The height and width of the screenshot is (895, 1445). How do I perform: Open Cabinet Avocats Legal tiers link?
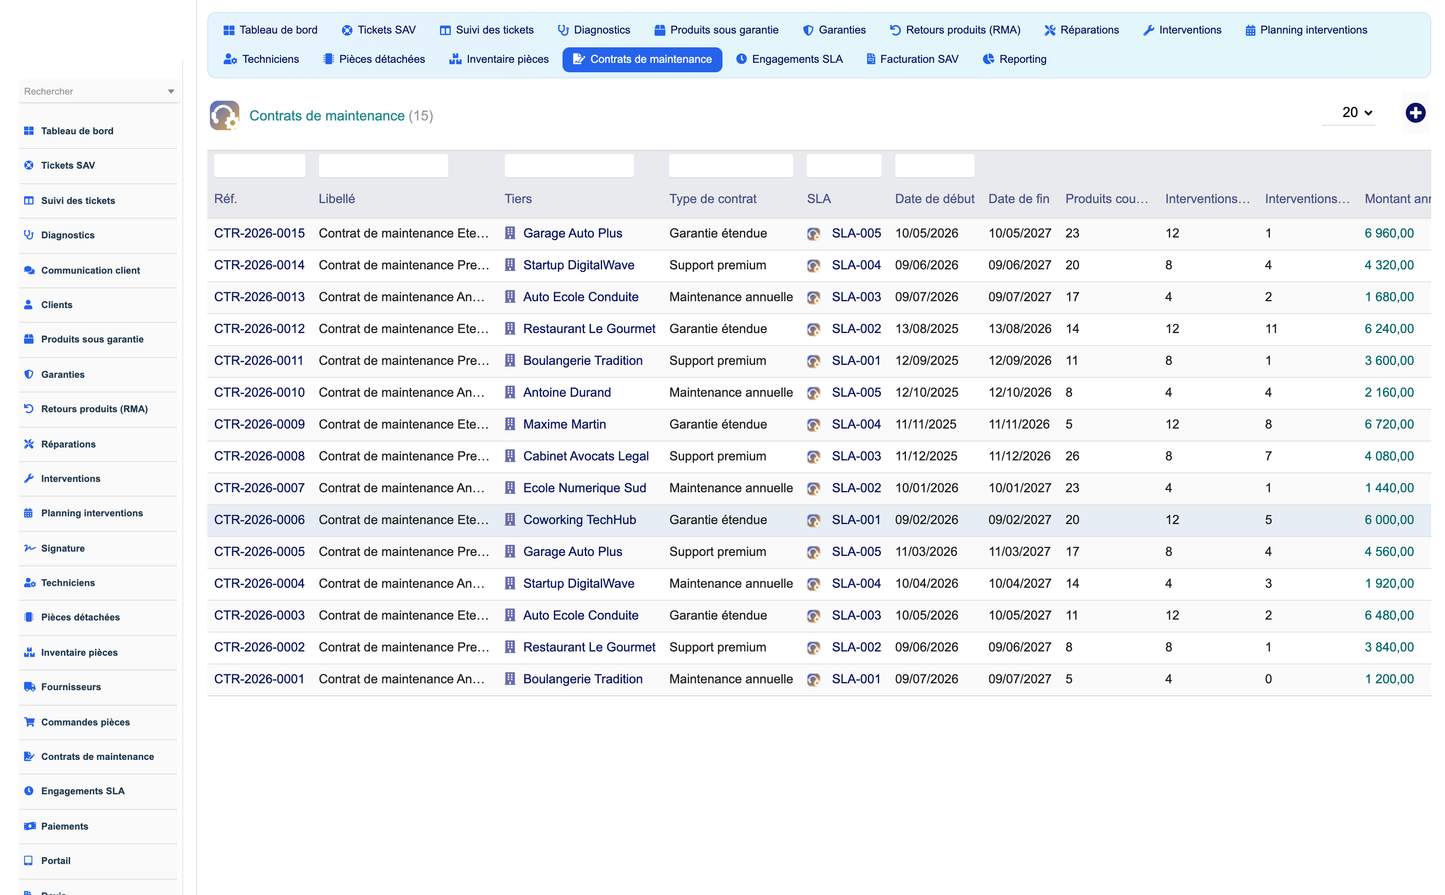[586, 456]
